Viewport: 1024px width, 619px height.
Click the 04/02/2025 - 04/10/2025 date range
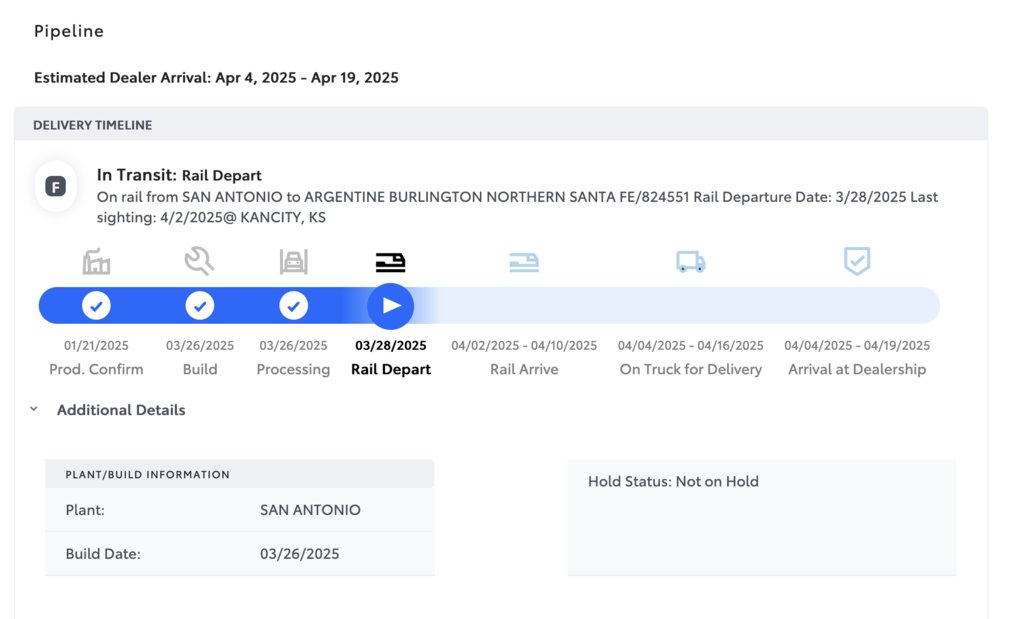click(x=524, y=345)
